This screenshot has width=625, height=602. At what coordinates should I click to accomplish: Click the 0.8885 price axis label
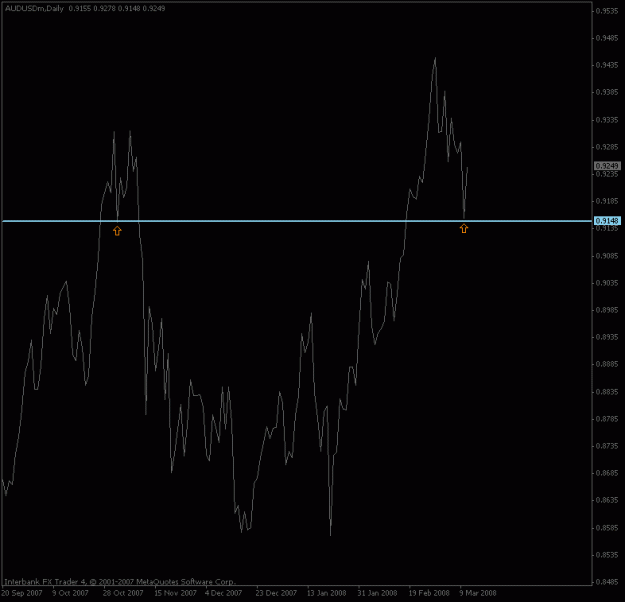point(607,364)
